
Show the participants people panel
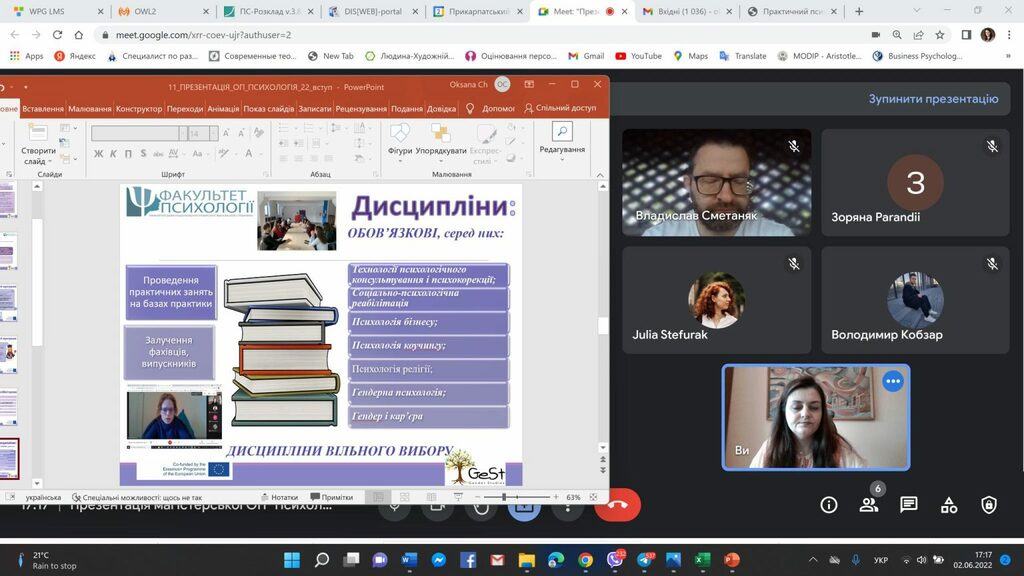[868, 505]
